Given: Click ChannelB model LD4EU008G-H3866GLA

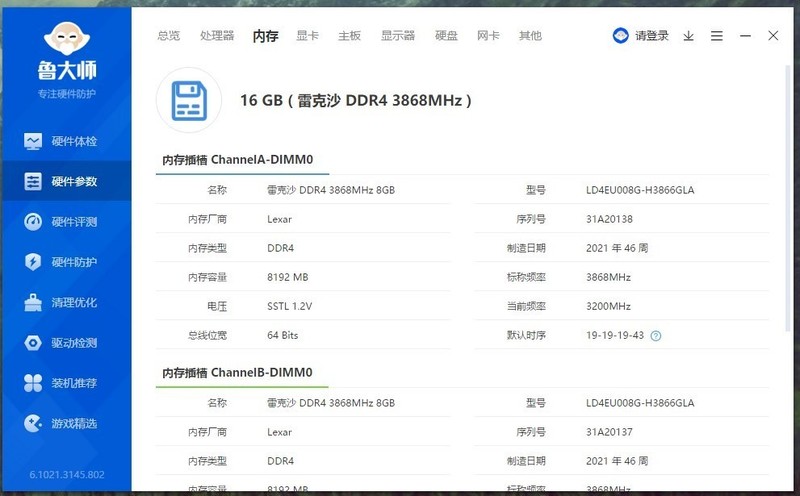Looking at the screenshot, I should [x=640, y=403].
